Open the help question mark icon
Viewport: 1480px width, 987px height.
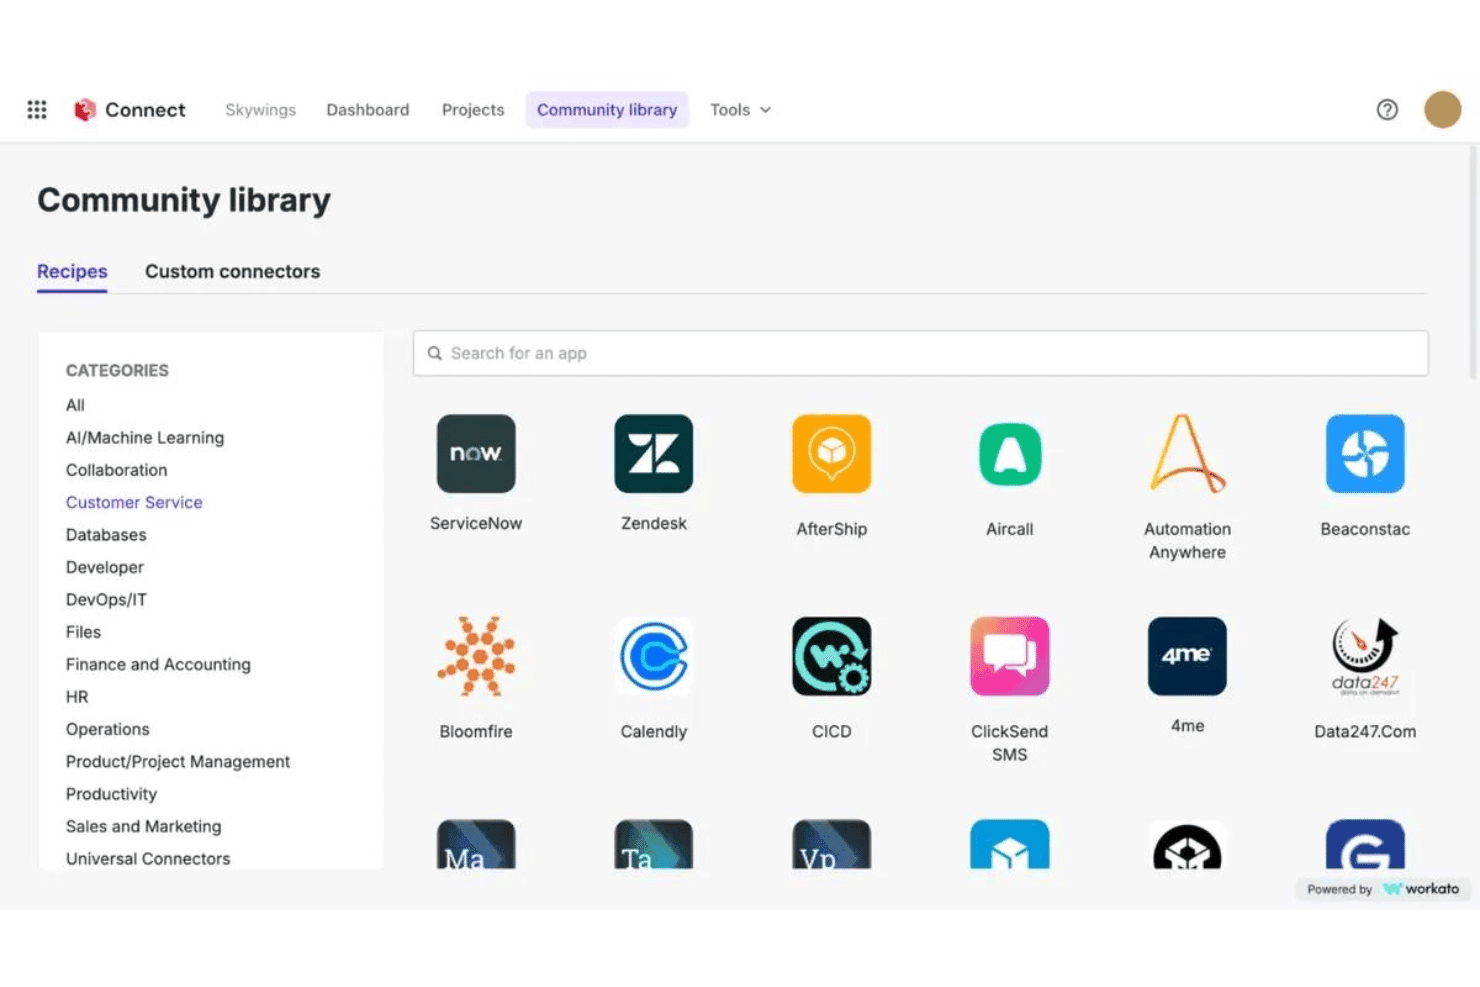click(x=1387, y=110)
